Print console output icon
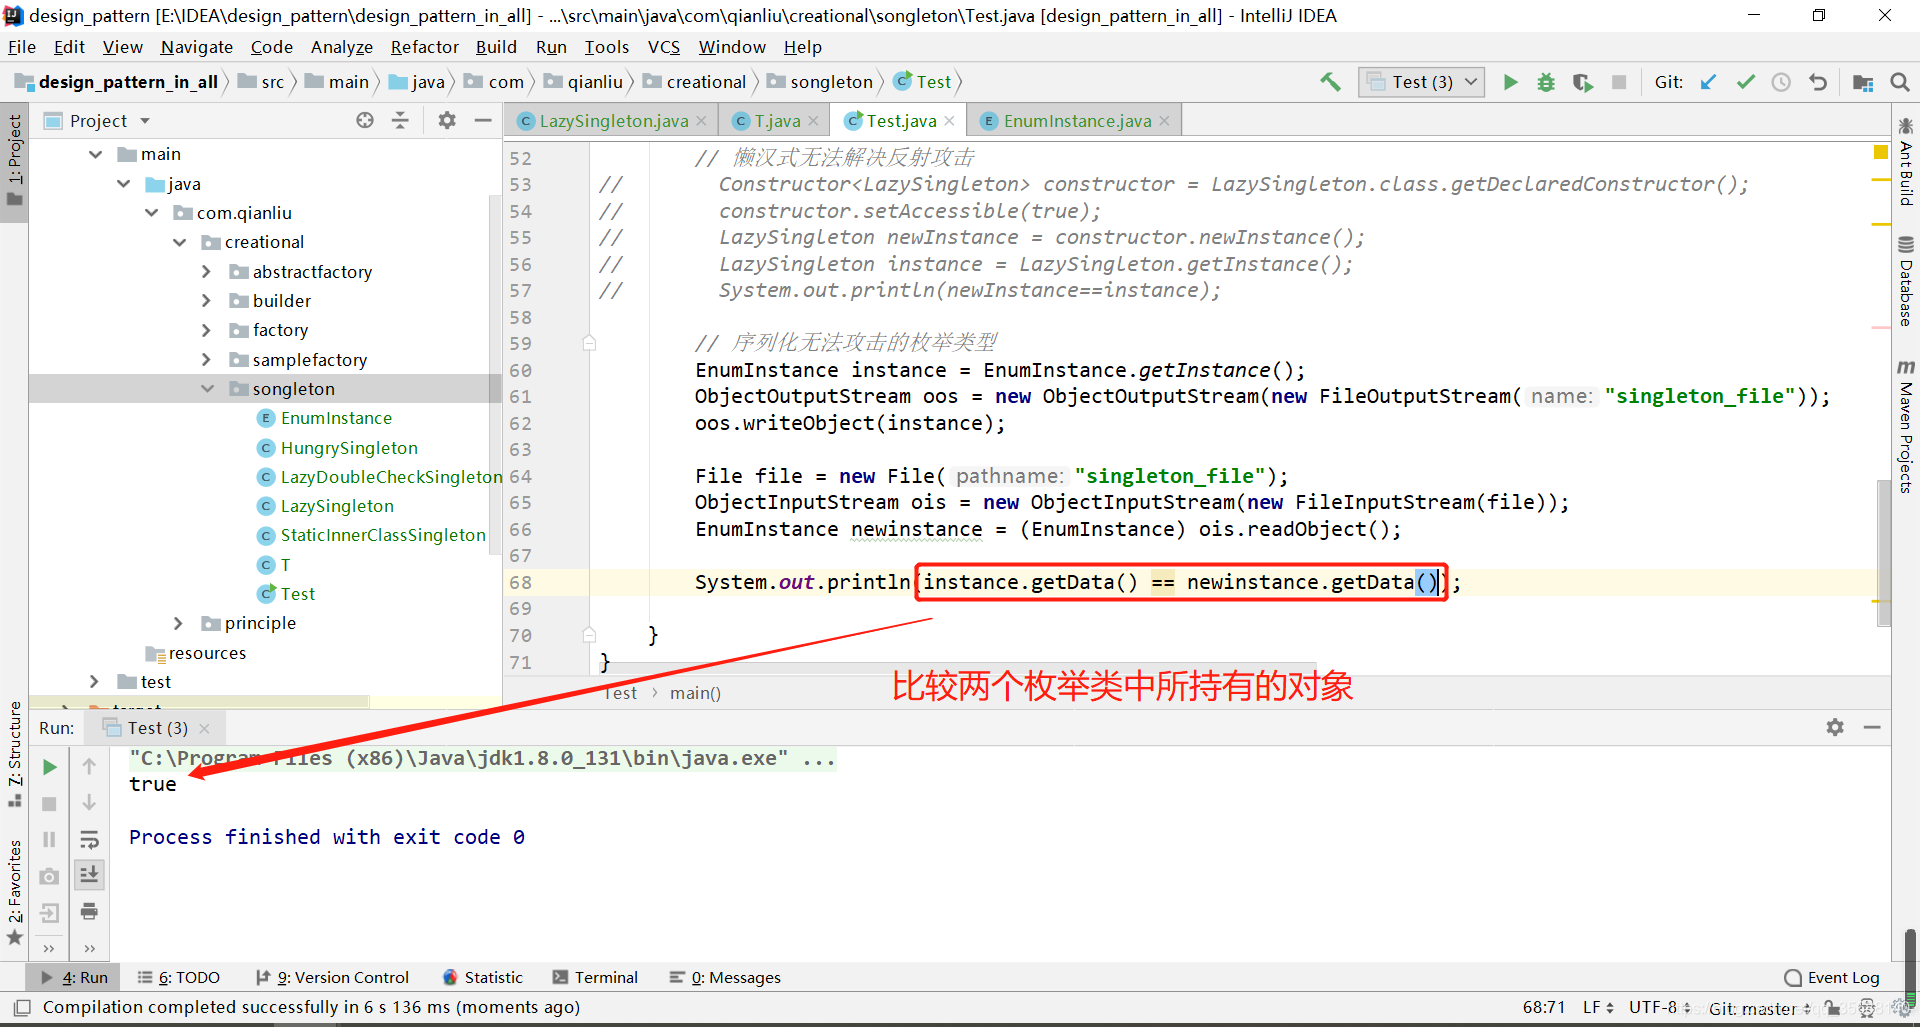1920x1027 pixels. 89,911
